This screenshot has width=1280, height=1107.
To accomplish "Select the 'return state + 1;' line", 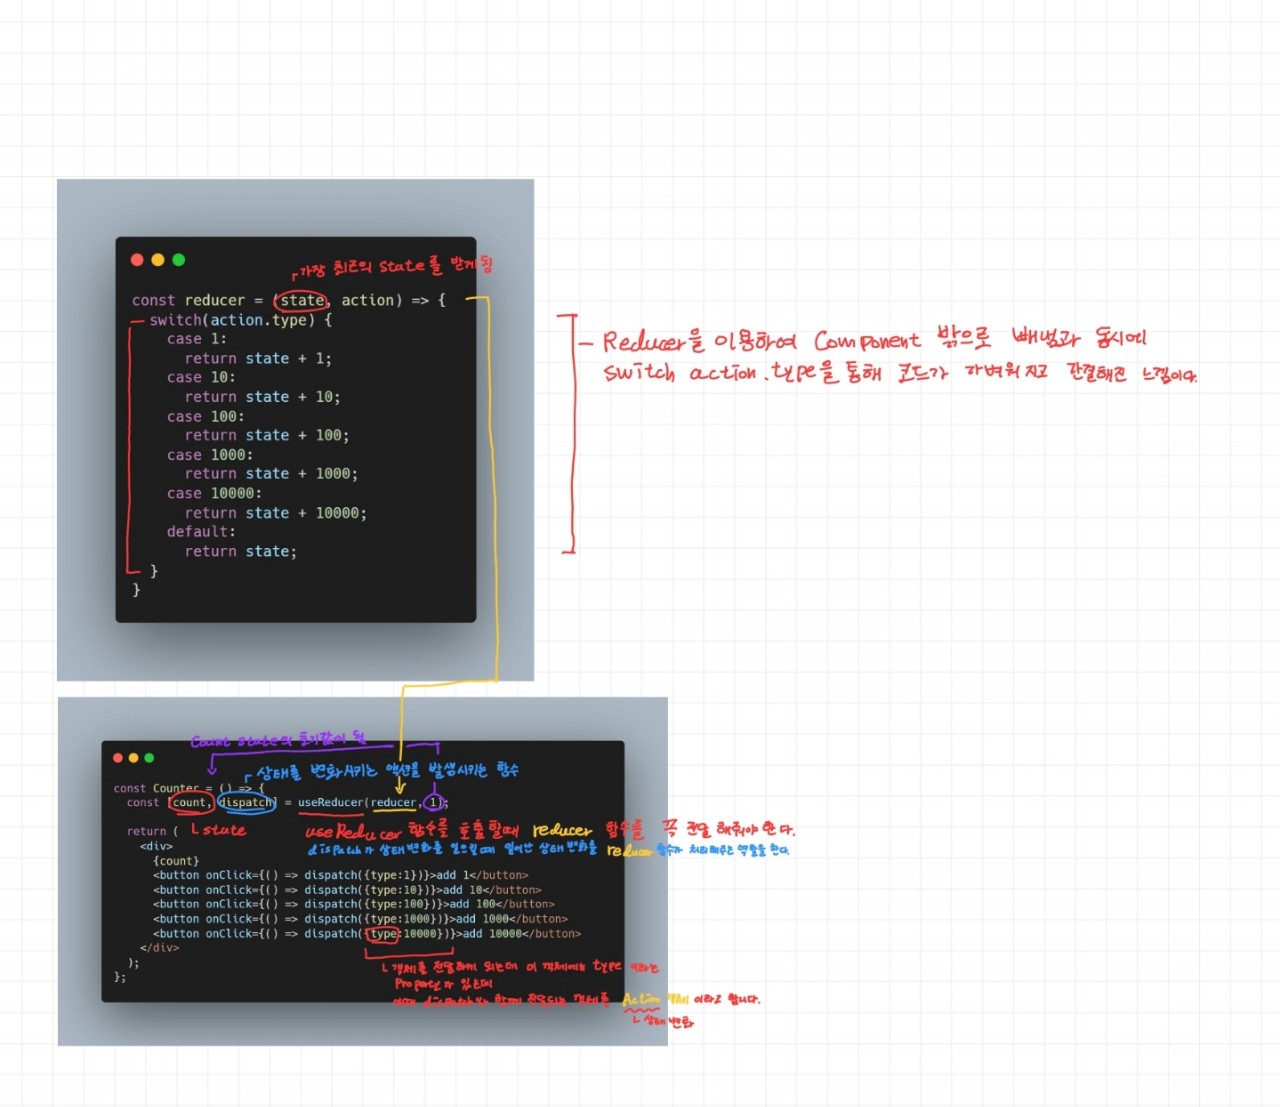I will click(258, 358).
